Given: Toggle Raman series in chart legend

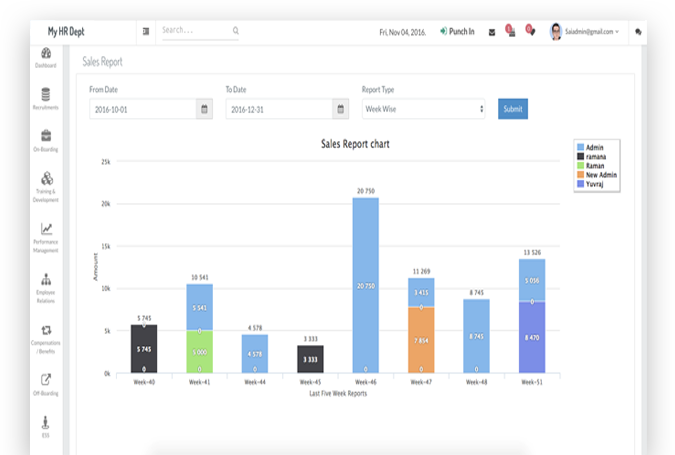Looking at the screenshot, I should pyautogui.click(x=591, y=165).
